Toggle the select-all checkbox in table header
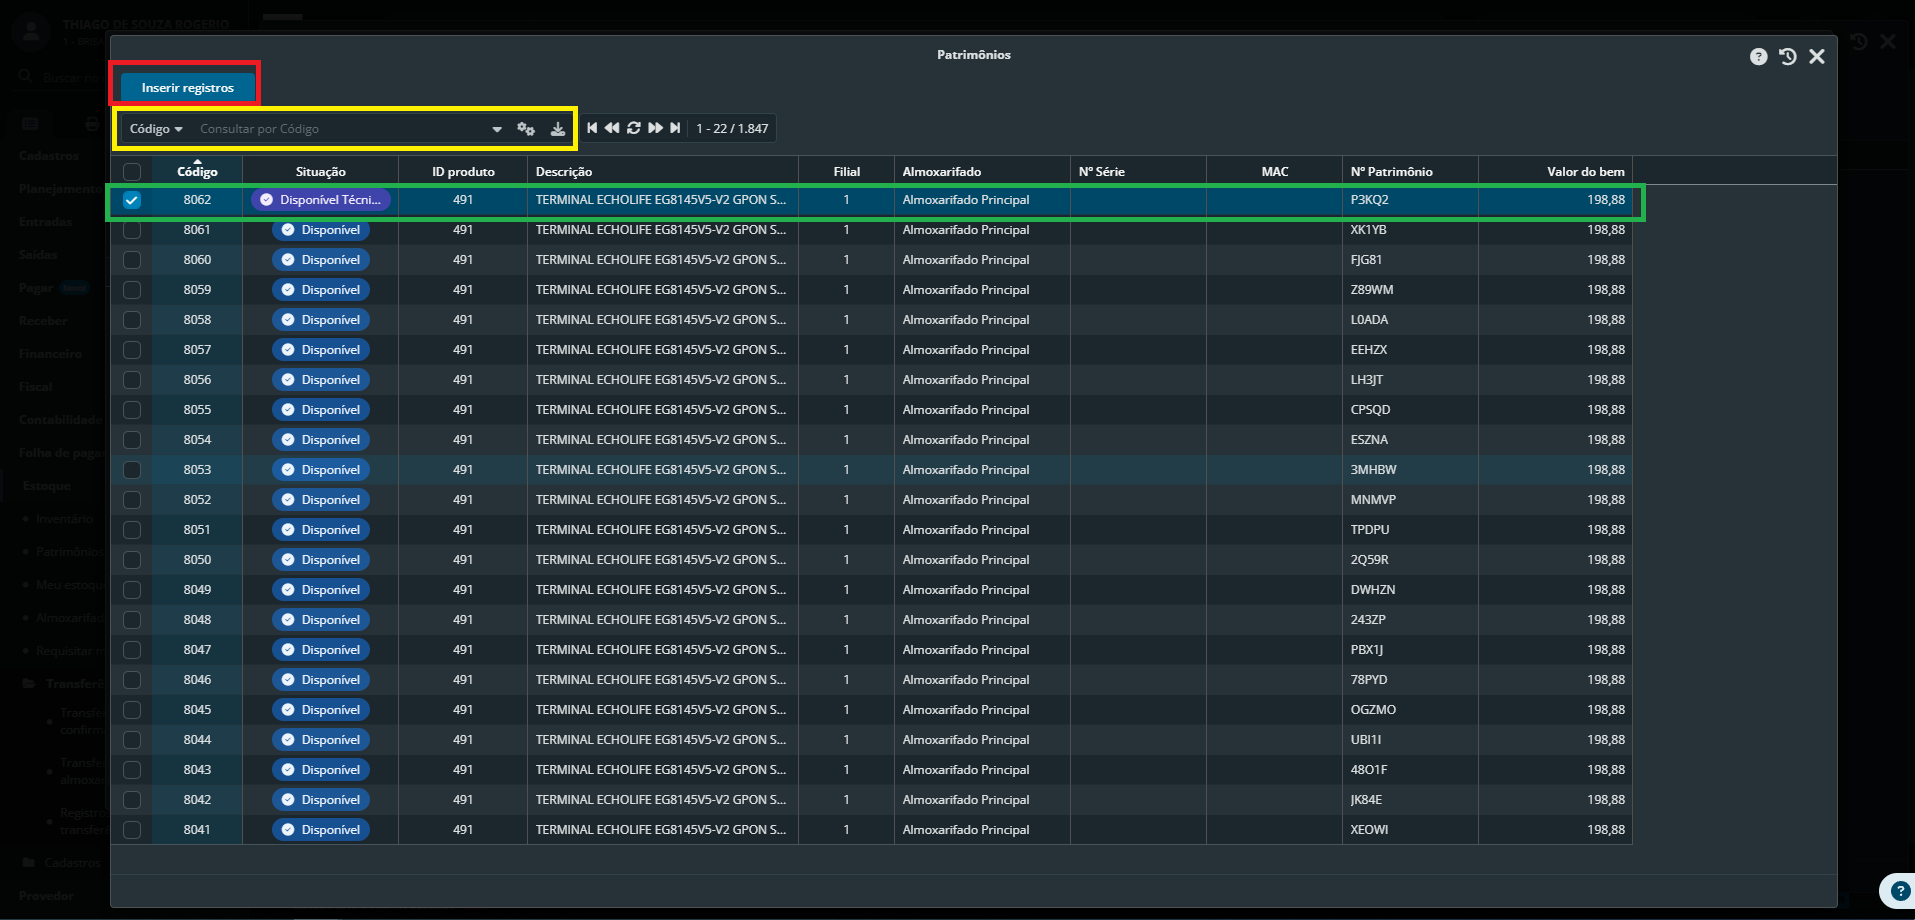1915x920 pixels. (x=132, y=171)
